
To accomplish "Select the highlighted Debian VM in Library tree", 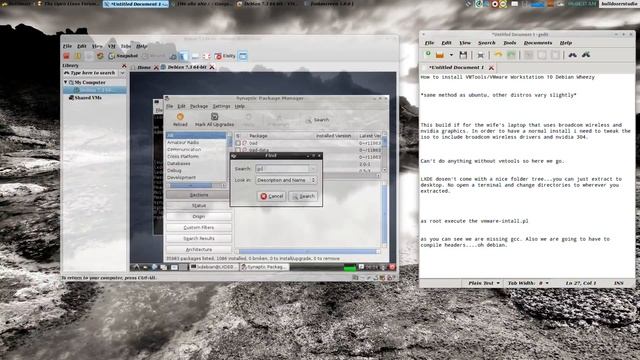I will point(94,90).
